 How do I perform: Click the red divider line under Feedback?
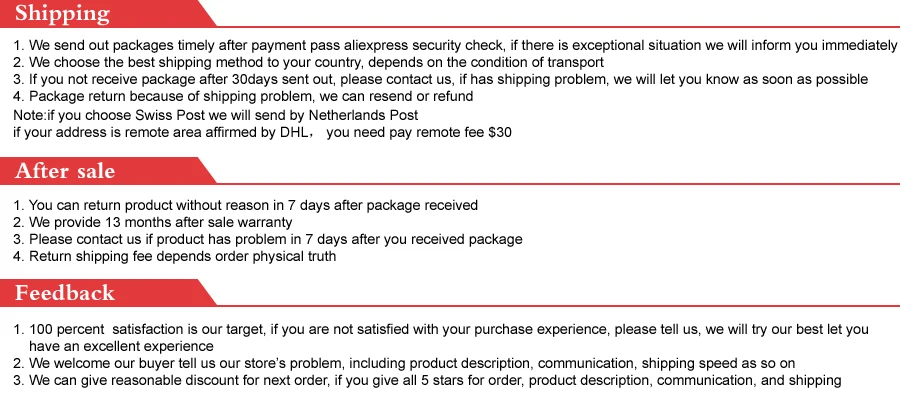(x=558, y=306)
